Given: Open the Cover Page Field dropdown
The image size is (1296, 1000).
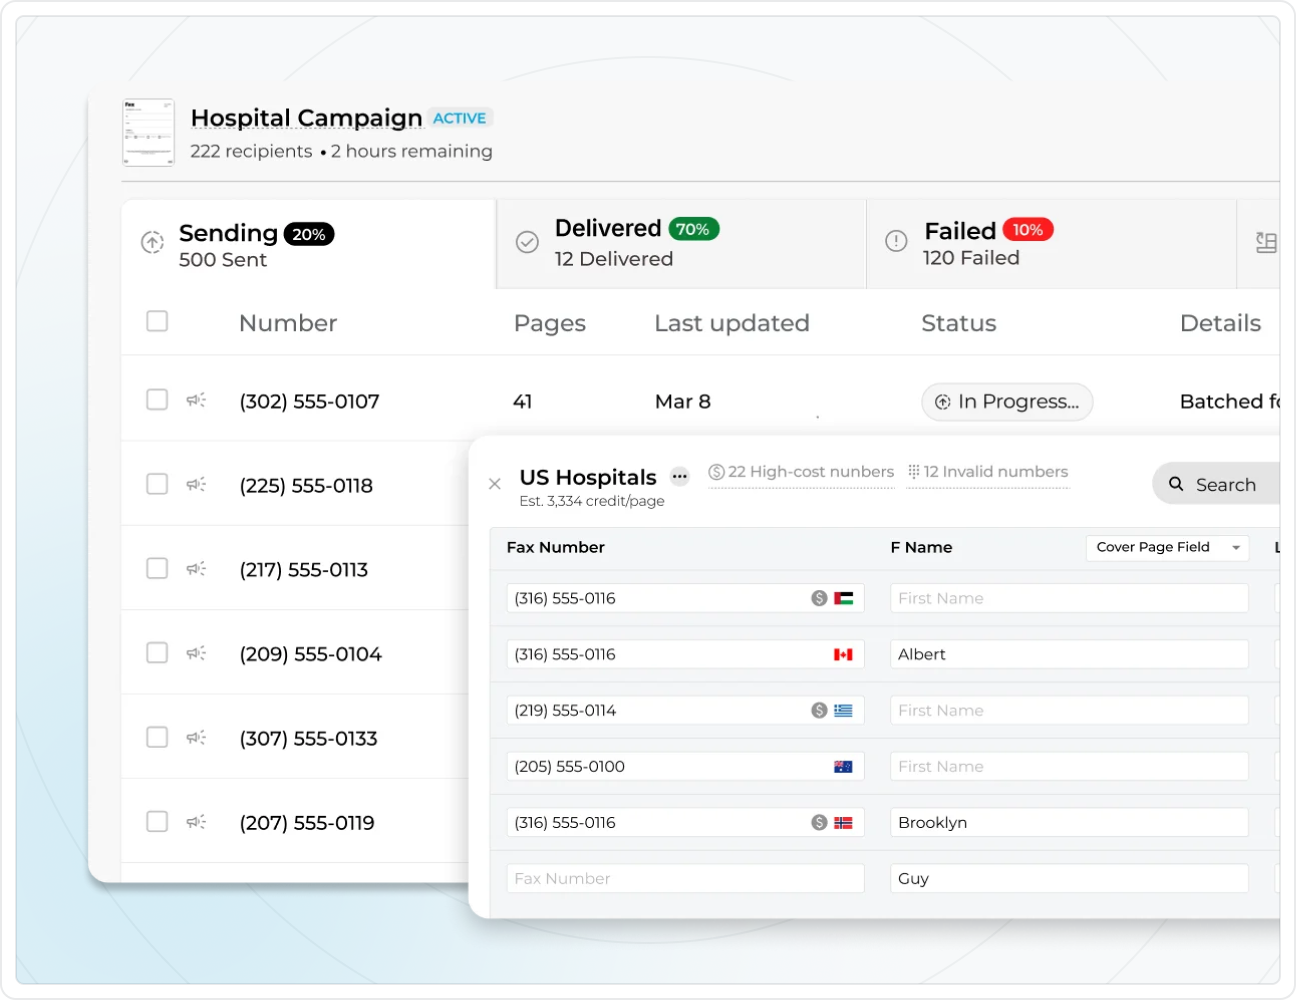Looking at the screenshot, I should (x=1166, y=547).
